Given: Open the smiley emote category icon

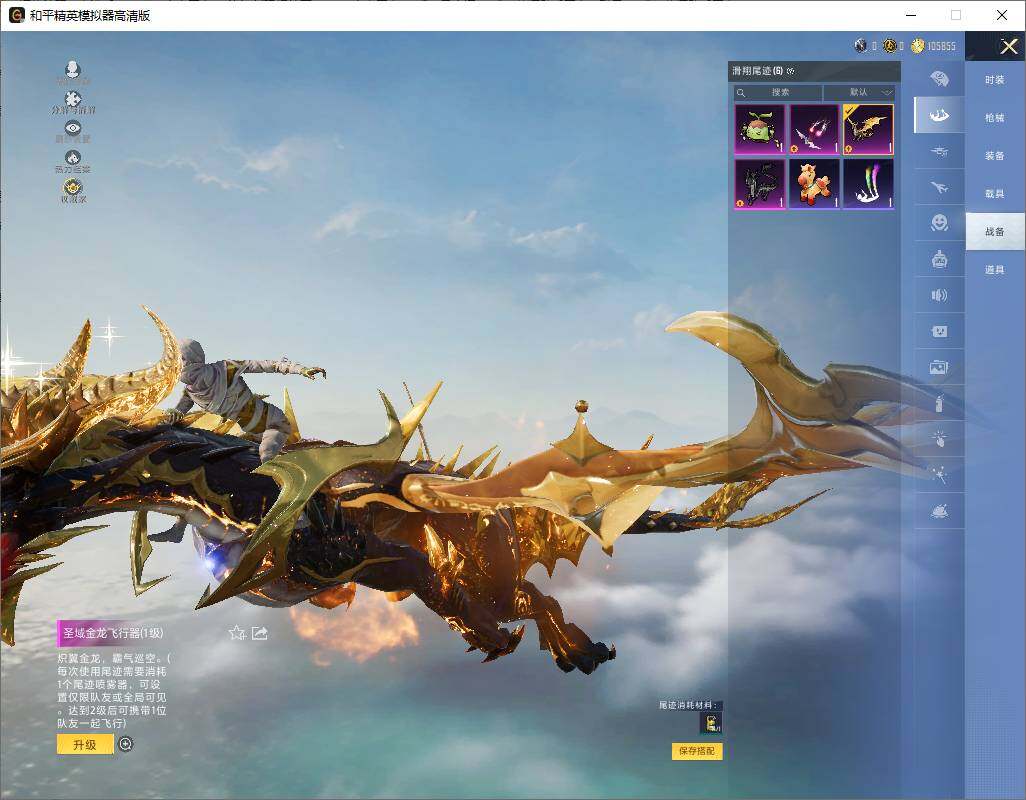Looking at the screenshot, I should (939, 223).
